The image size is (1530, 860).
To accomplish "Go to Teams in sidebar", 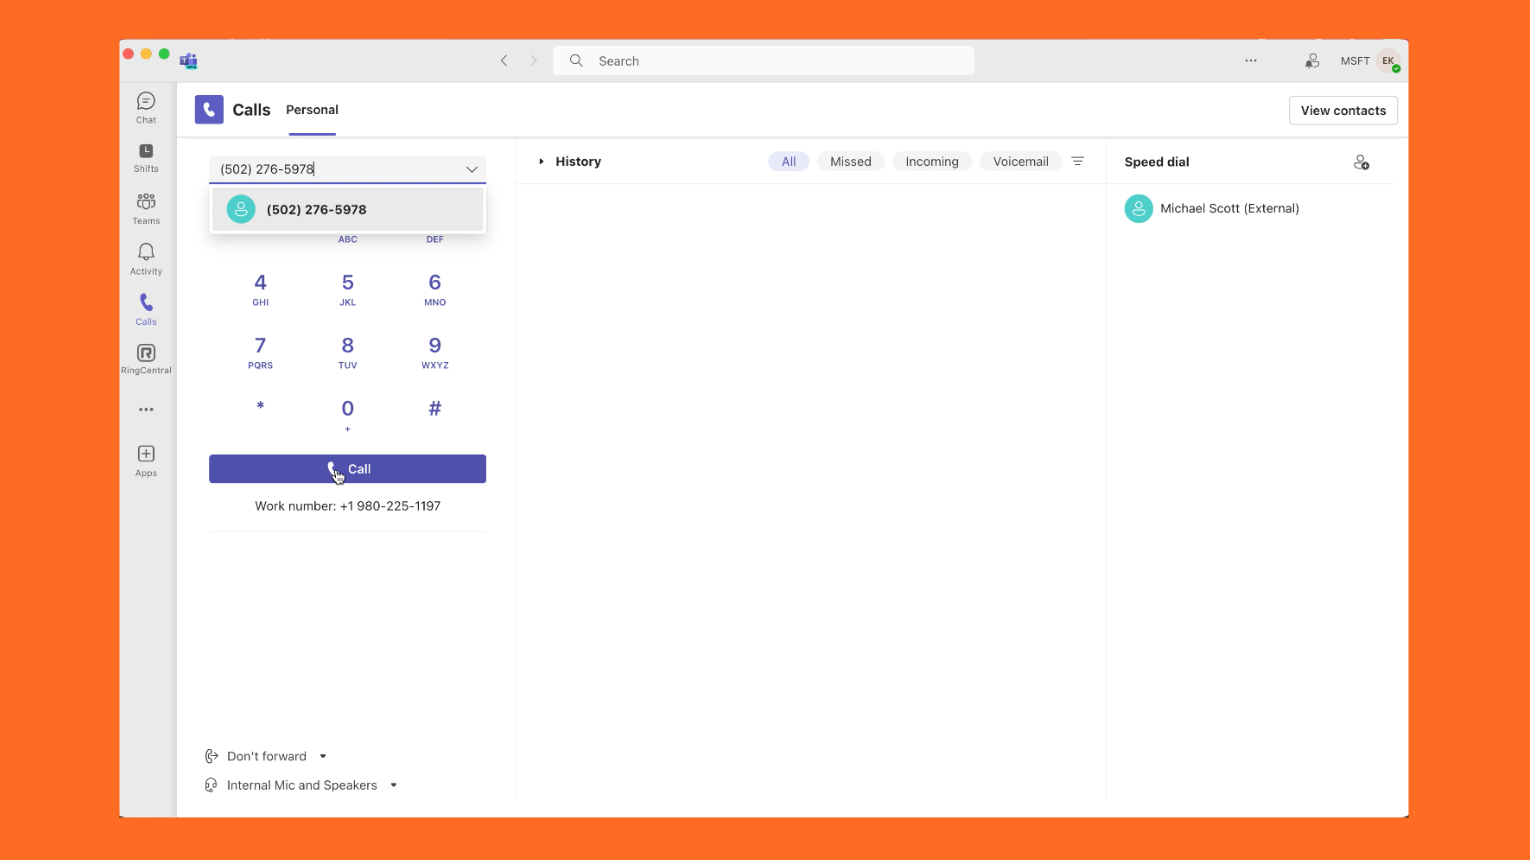I will 146,208.
